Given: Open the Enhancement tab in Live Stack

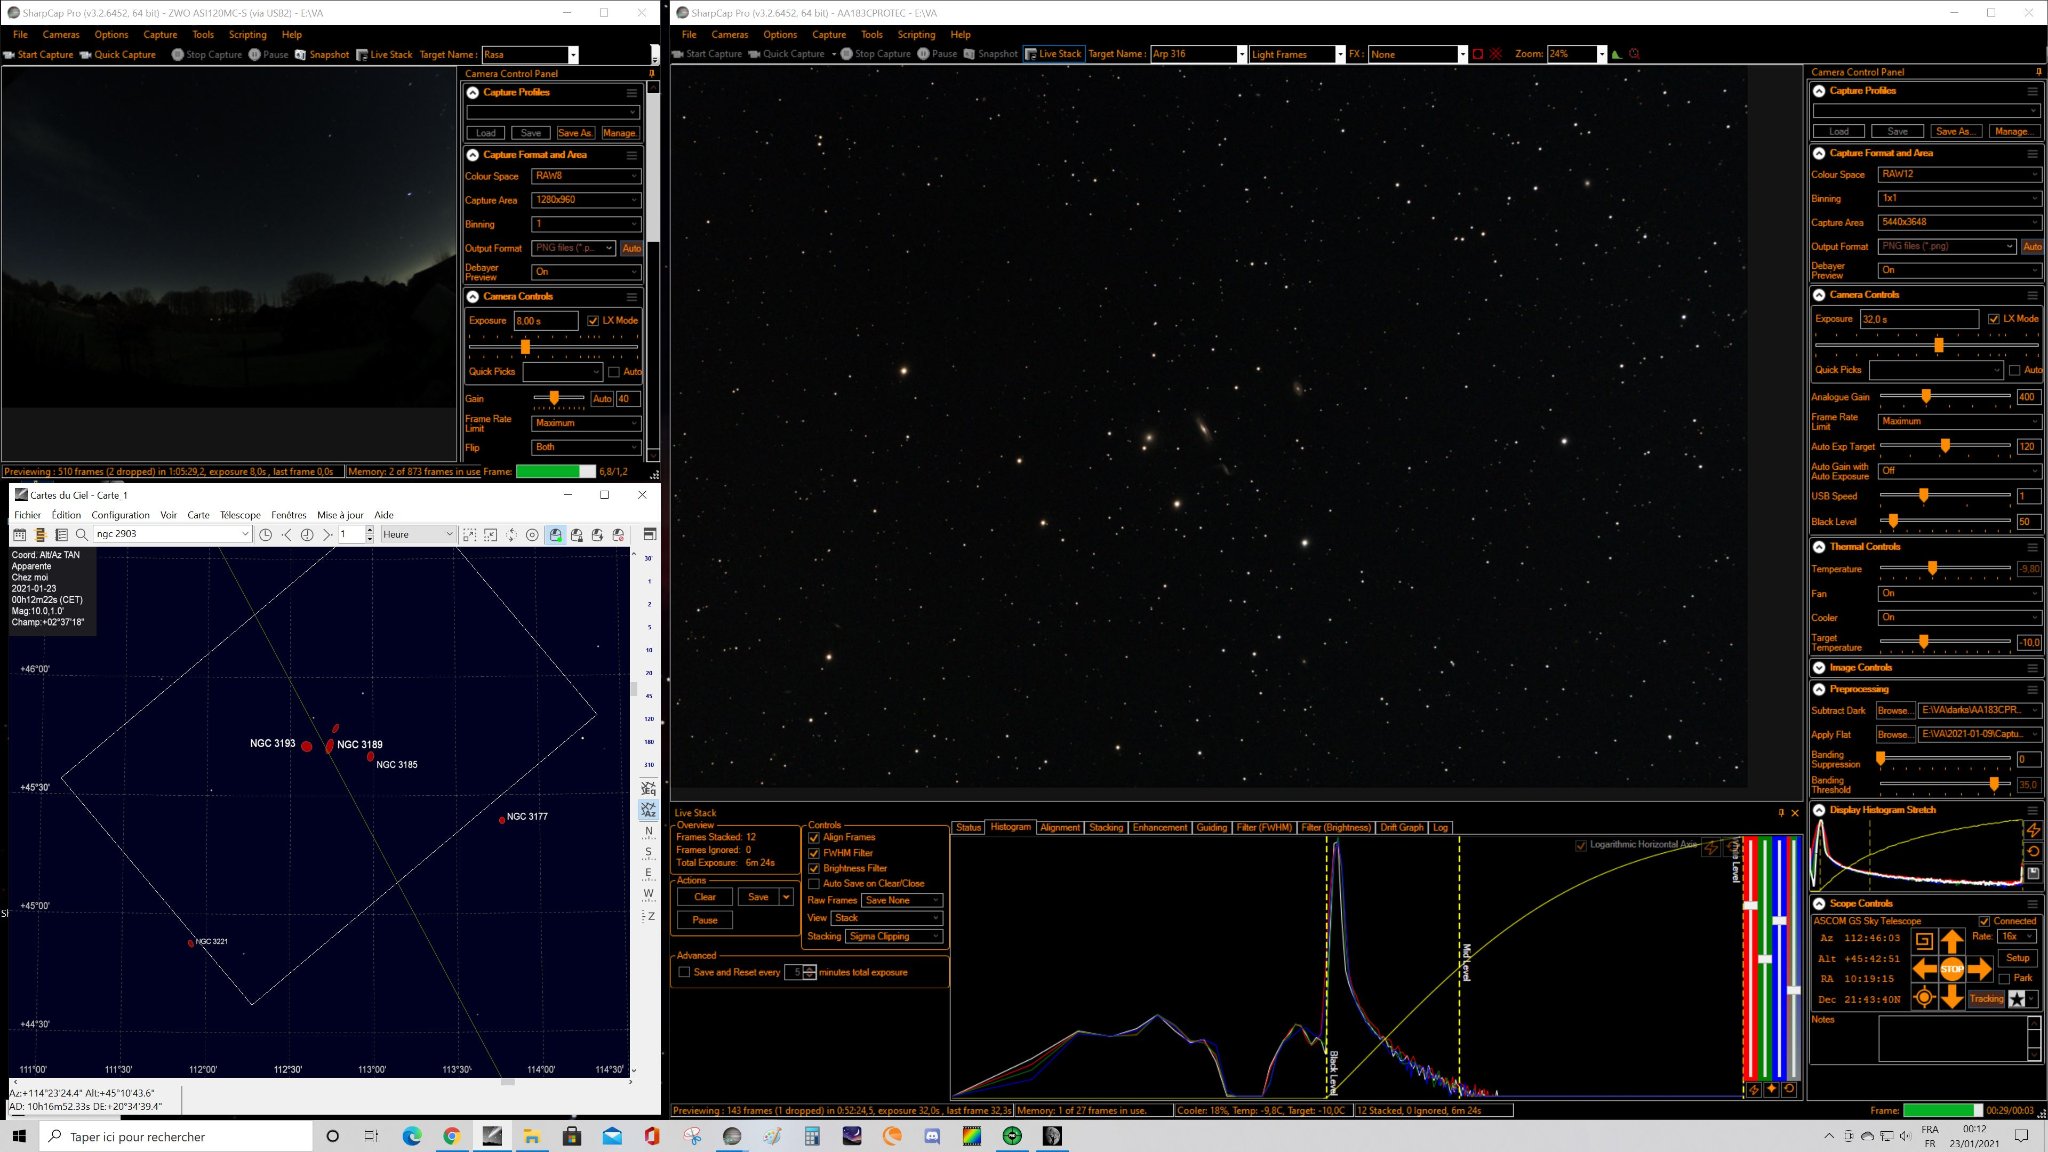Looking at the screenshot, I should point(1160,828).
